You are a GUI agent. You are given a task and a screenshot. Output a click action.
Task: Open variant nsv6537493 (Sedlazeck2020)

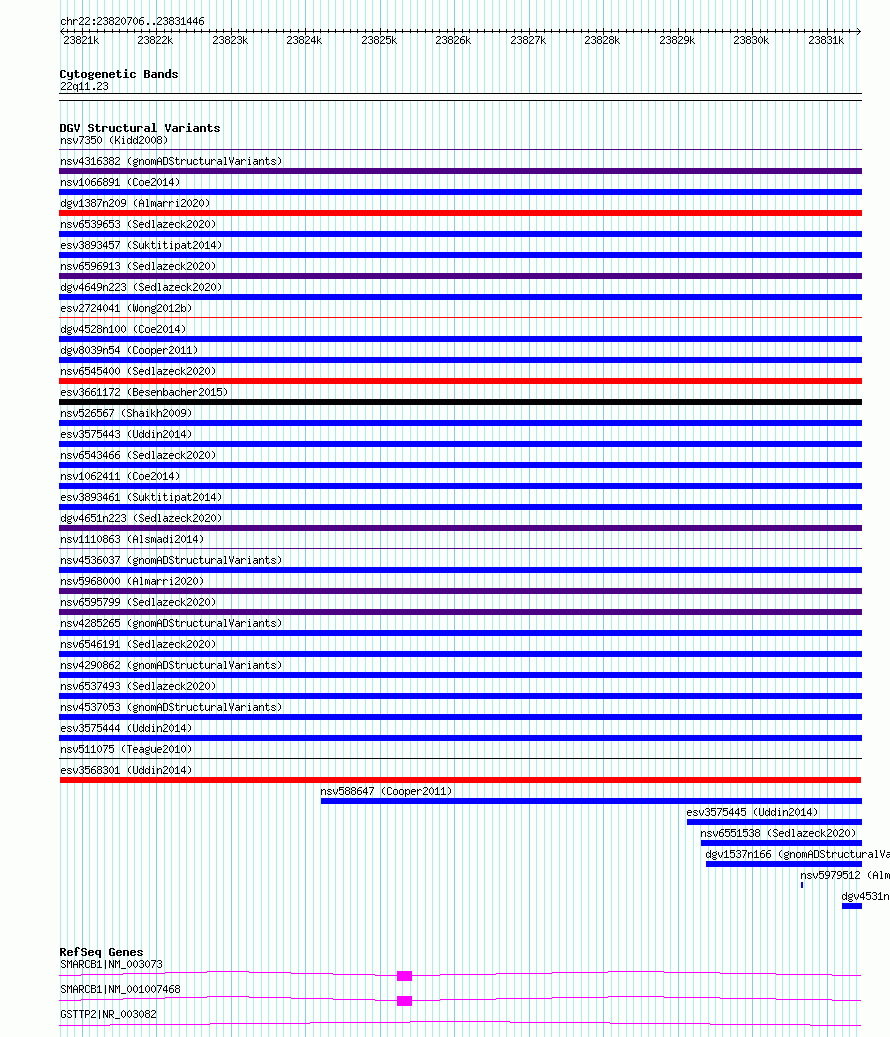tap(138, 686)
